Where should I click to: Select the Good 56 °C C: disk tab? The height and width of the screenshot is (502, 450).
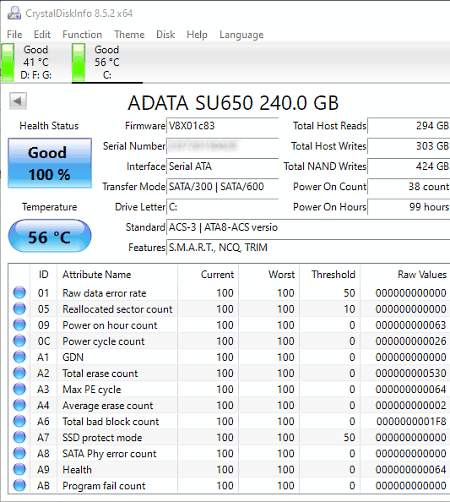(x=107, y=62)
